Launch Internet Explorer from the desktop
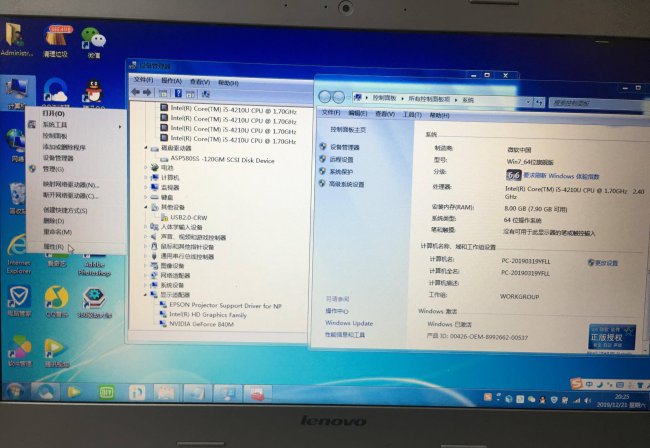Screen dimensions: 650x448 pyautogui.click(x=18, y=253)
